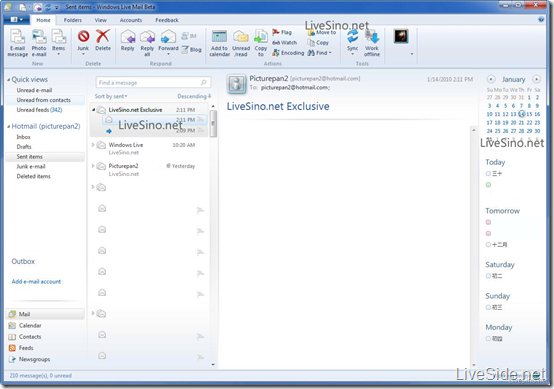Expand the Picturepan2 Yesterday conversation
Image resolution: width=554 pixels, height=389 pixels.
93,166
